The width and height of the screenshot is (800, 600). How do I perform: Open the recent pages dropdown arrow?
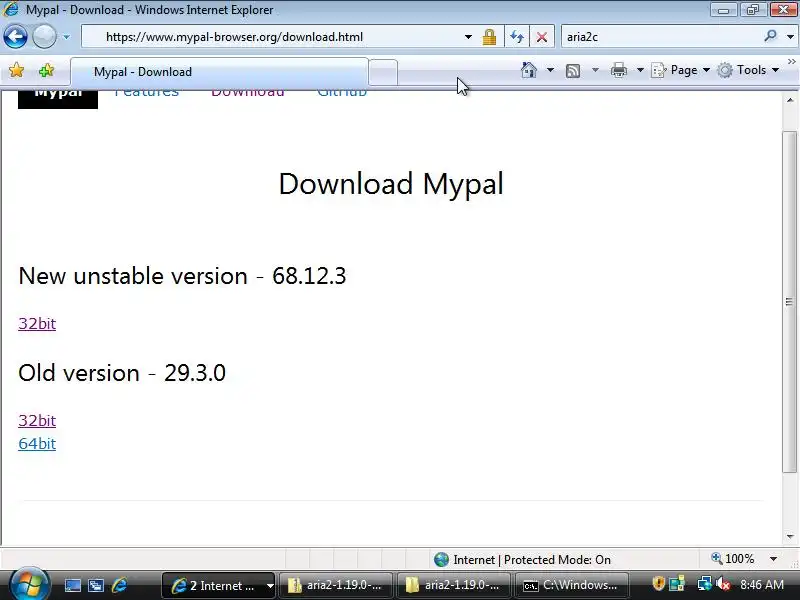(x=66, y=37)
